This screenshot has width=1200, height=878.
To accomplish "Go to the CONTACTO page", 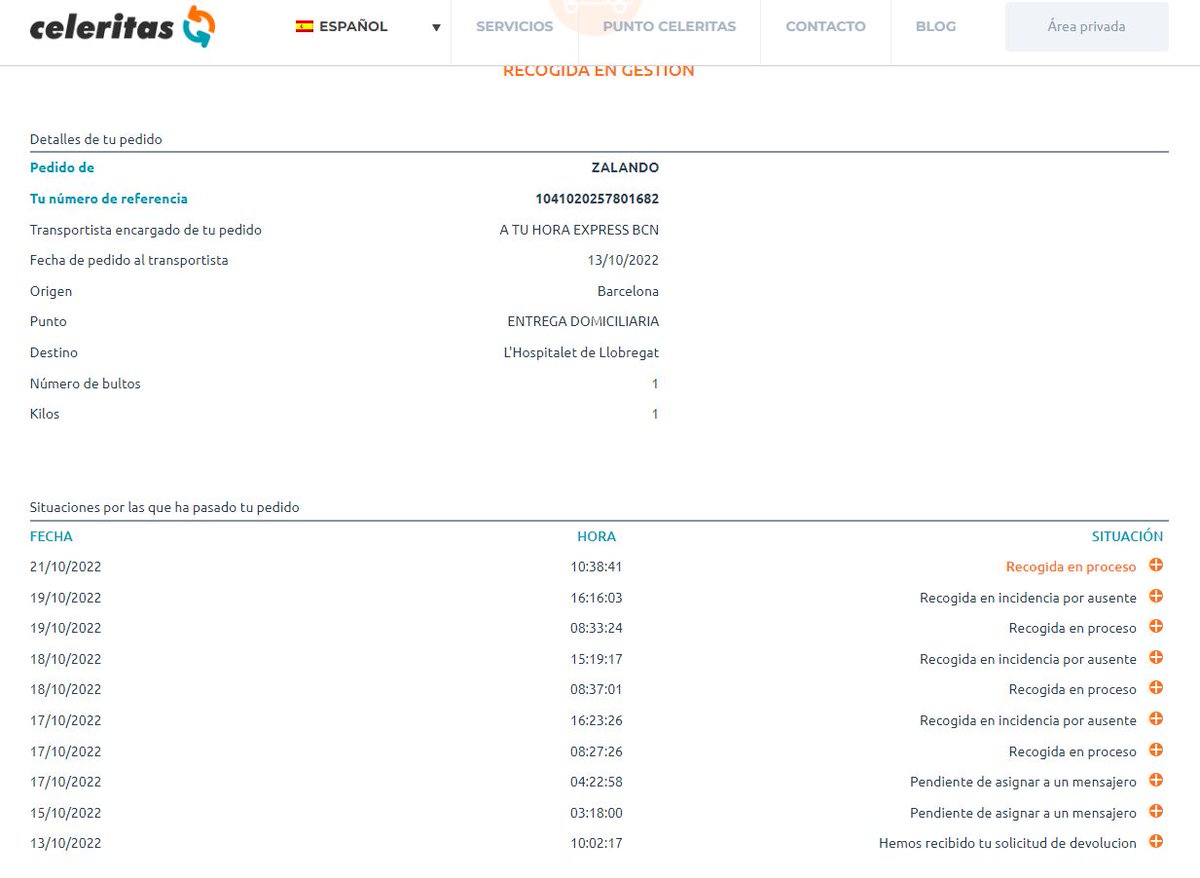I will [x=826, y=27].
